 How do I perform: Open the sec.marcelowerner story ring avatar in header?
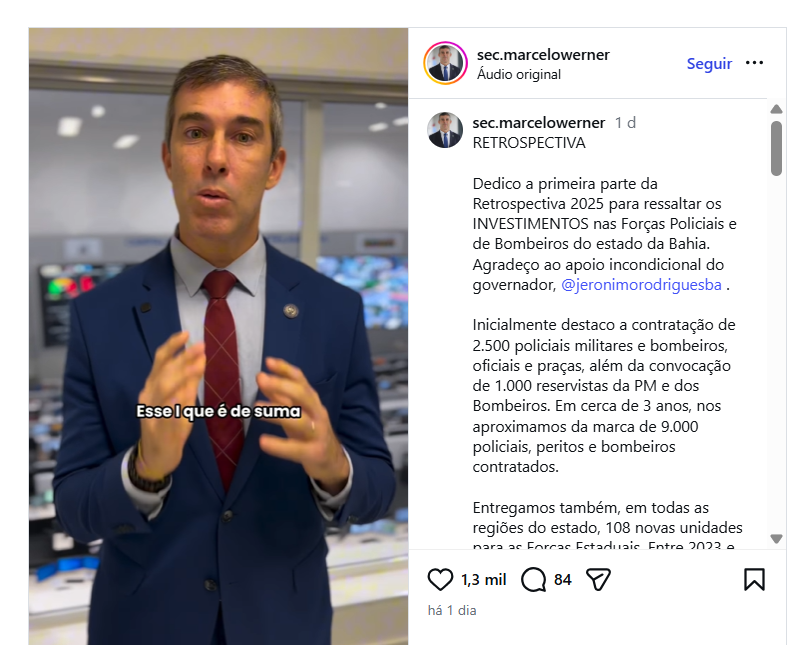pyautogui.click(x=445, y=63)
